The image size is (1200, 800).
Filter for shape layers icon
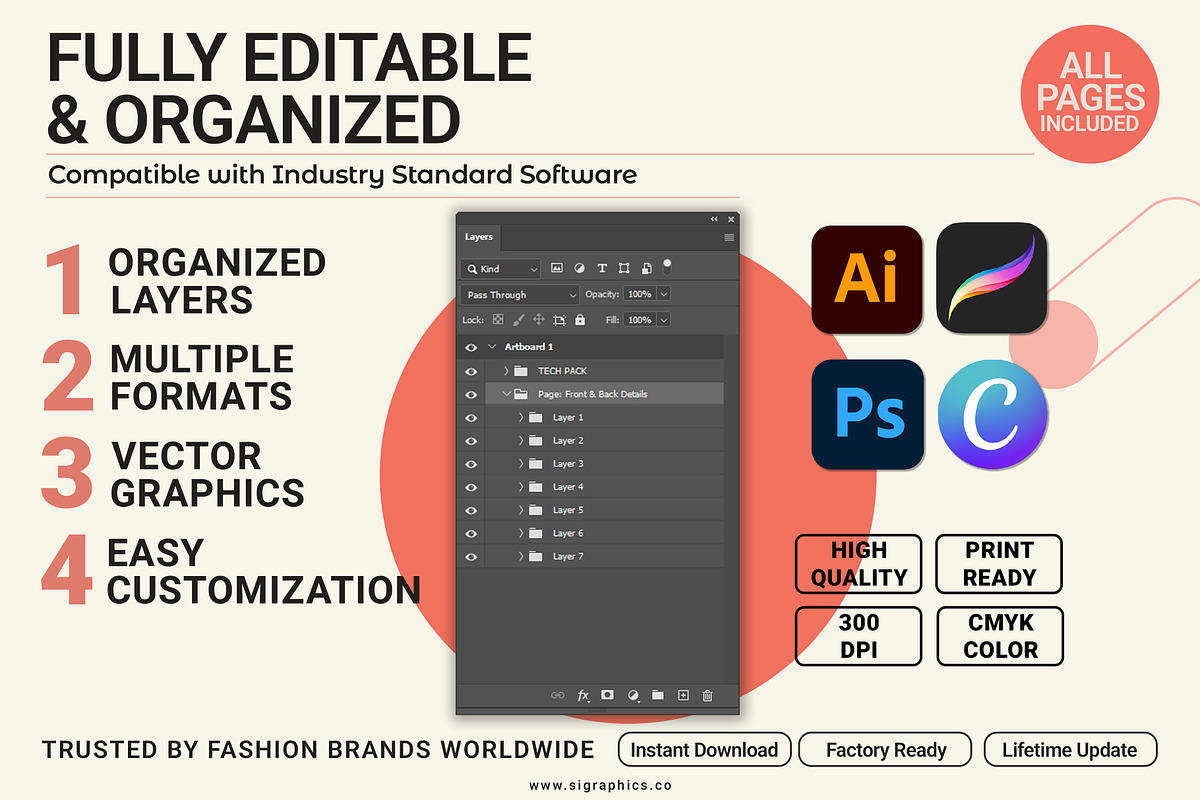pos(624,268)
